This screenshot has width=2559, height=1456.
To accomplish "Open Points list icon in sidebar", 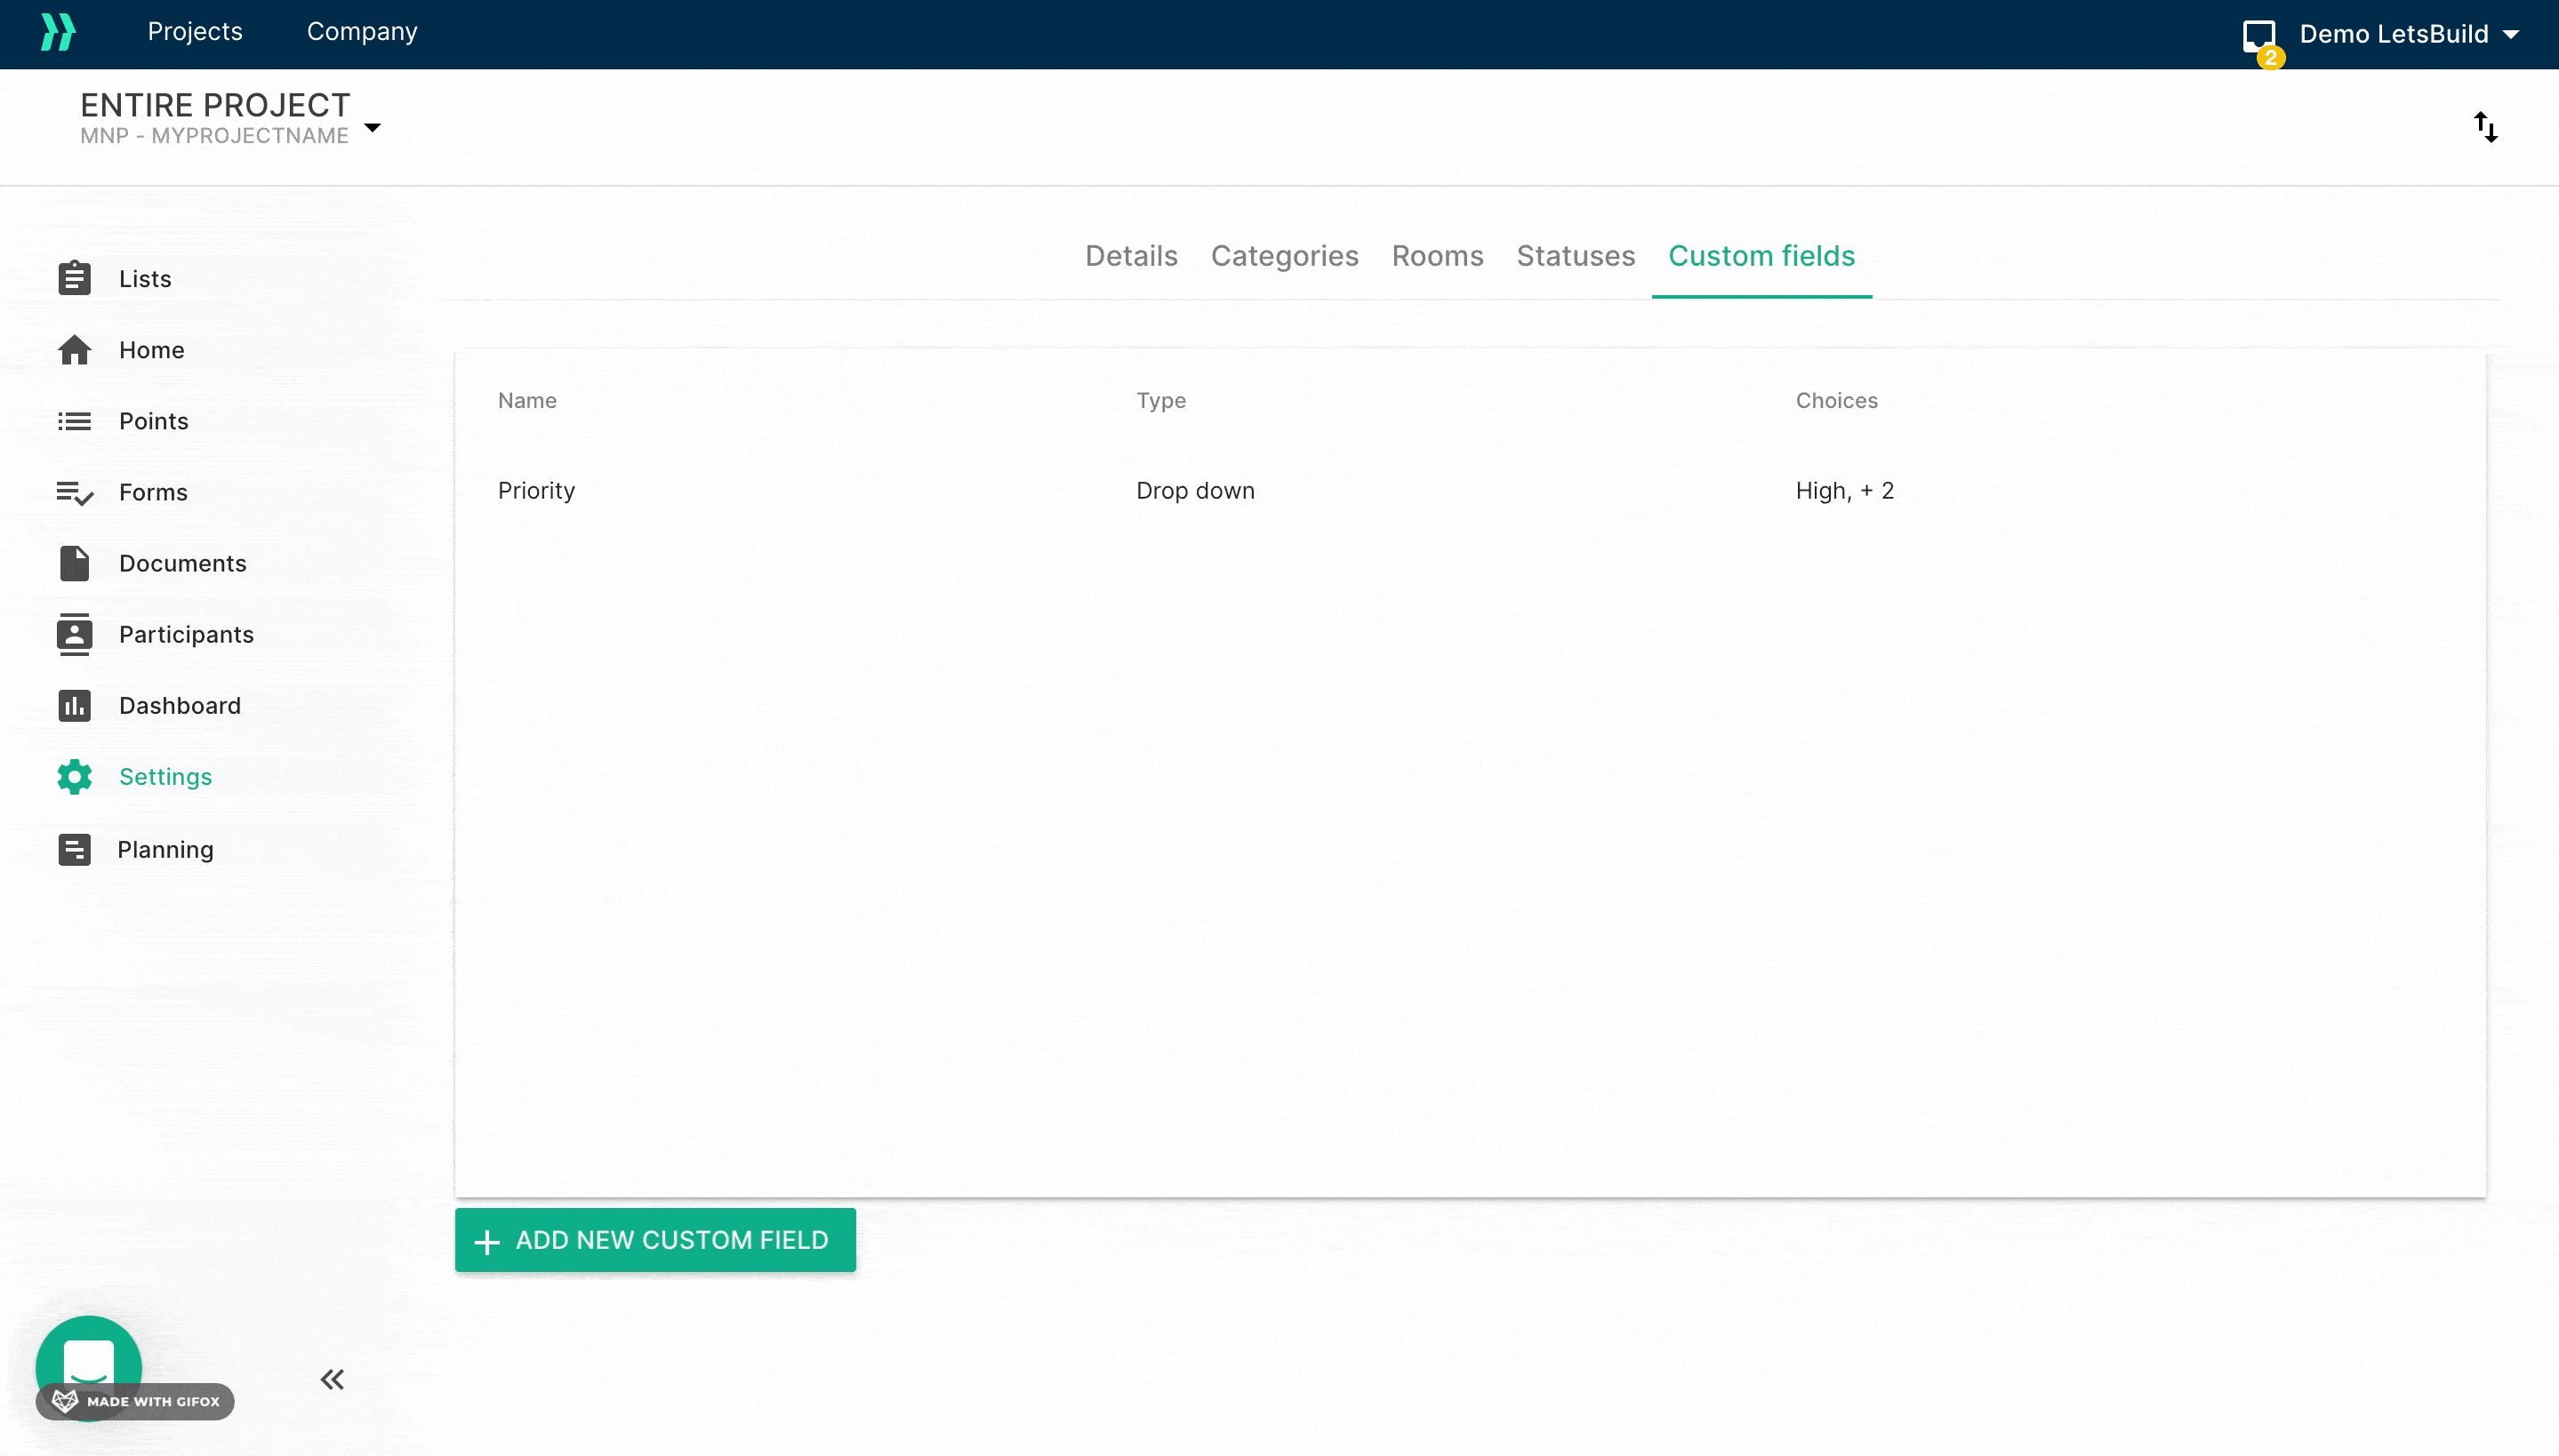I will (x=74, y=421).
